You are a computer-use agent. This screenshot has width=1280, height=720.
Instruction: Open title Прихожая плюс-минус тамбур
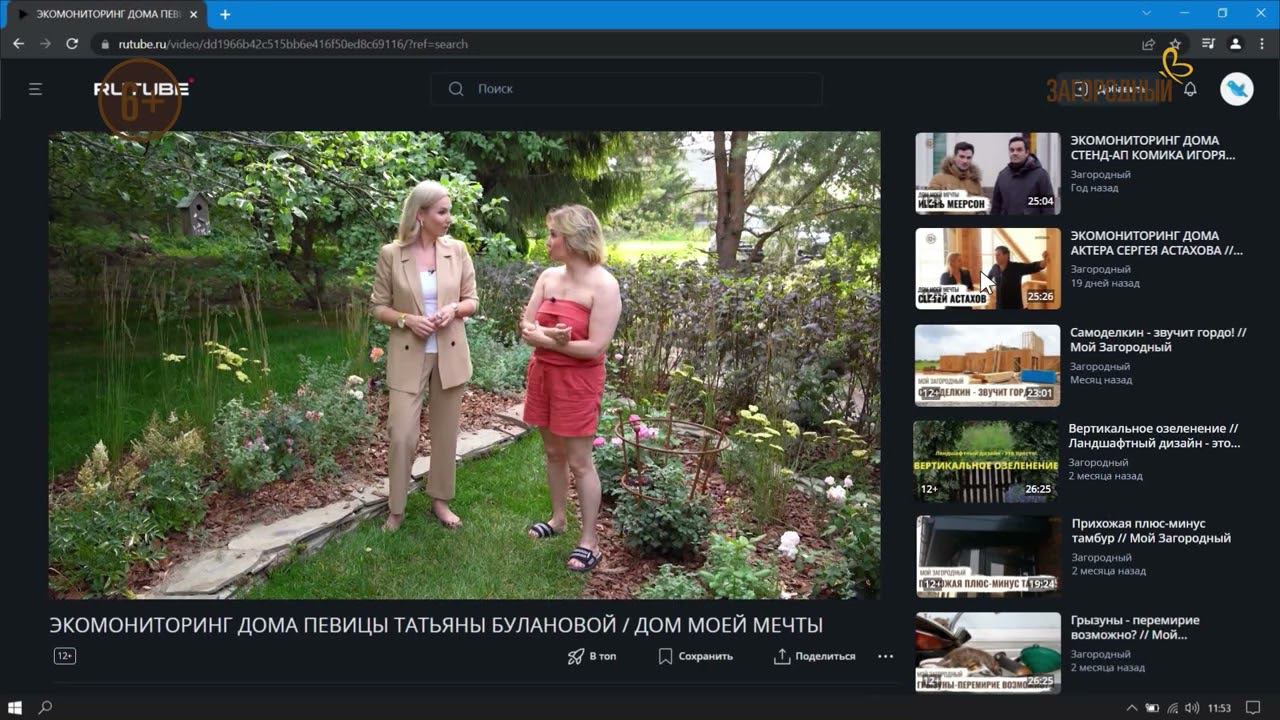coord(1151,531)
